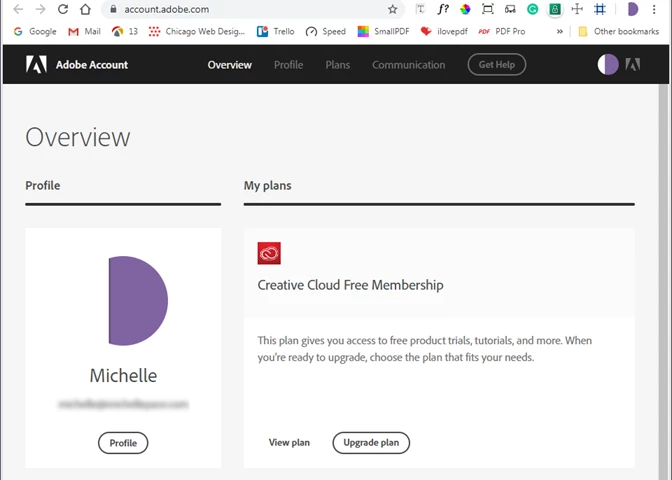Open the Gmail Mail bookmark
Screen dimensions: 672x480
tap(84, 31)
